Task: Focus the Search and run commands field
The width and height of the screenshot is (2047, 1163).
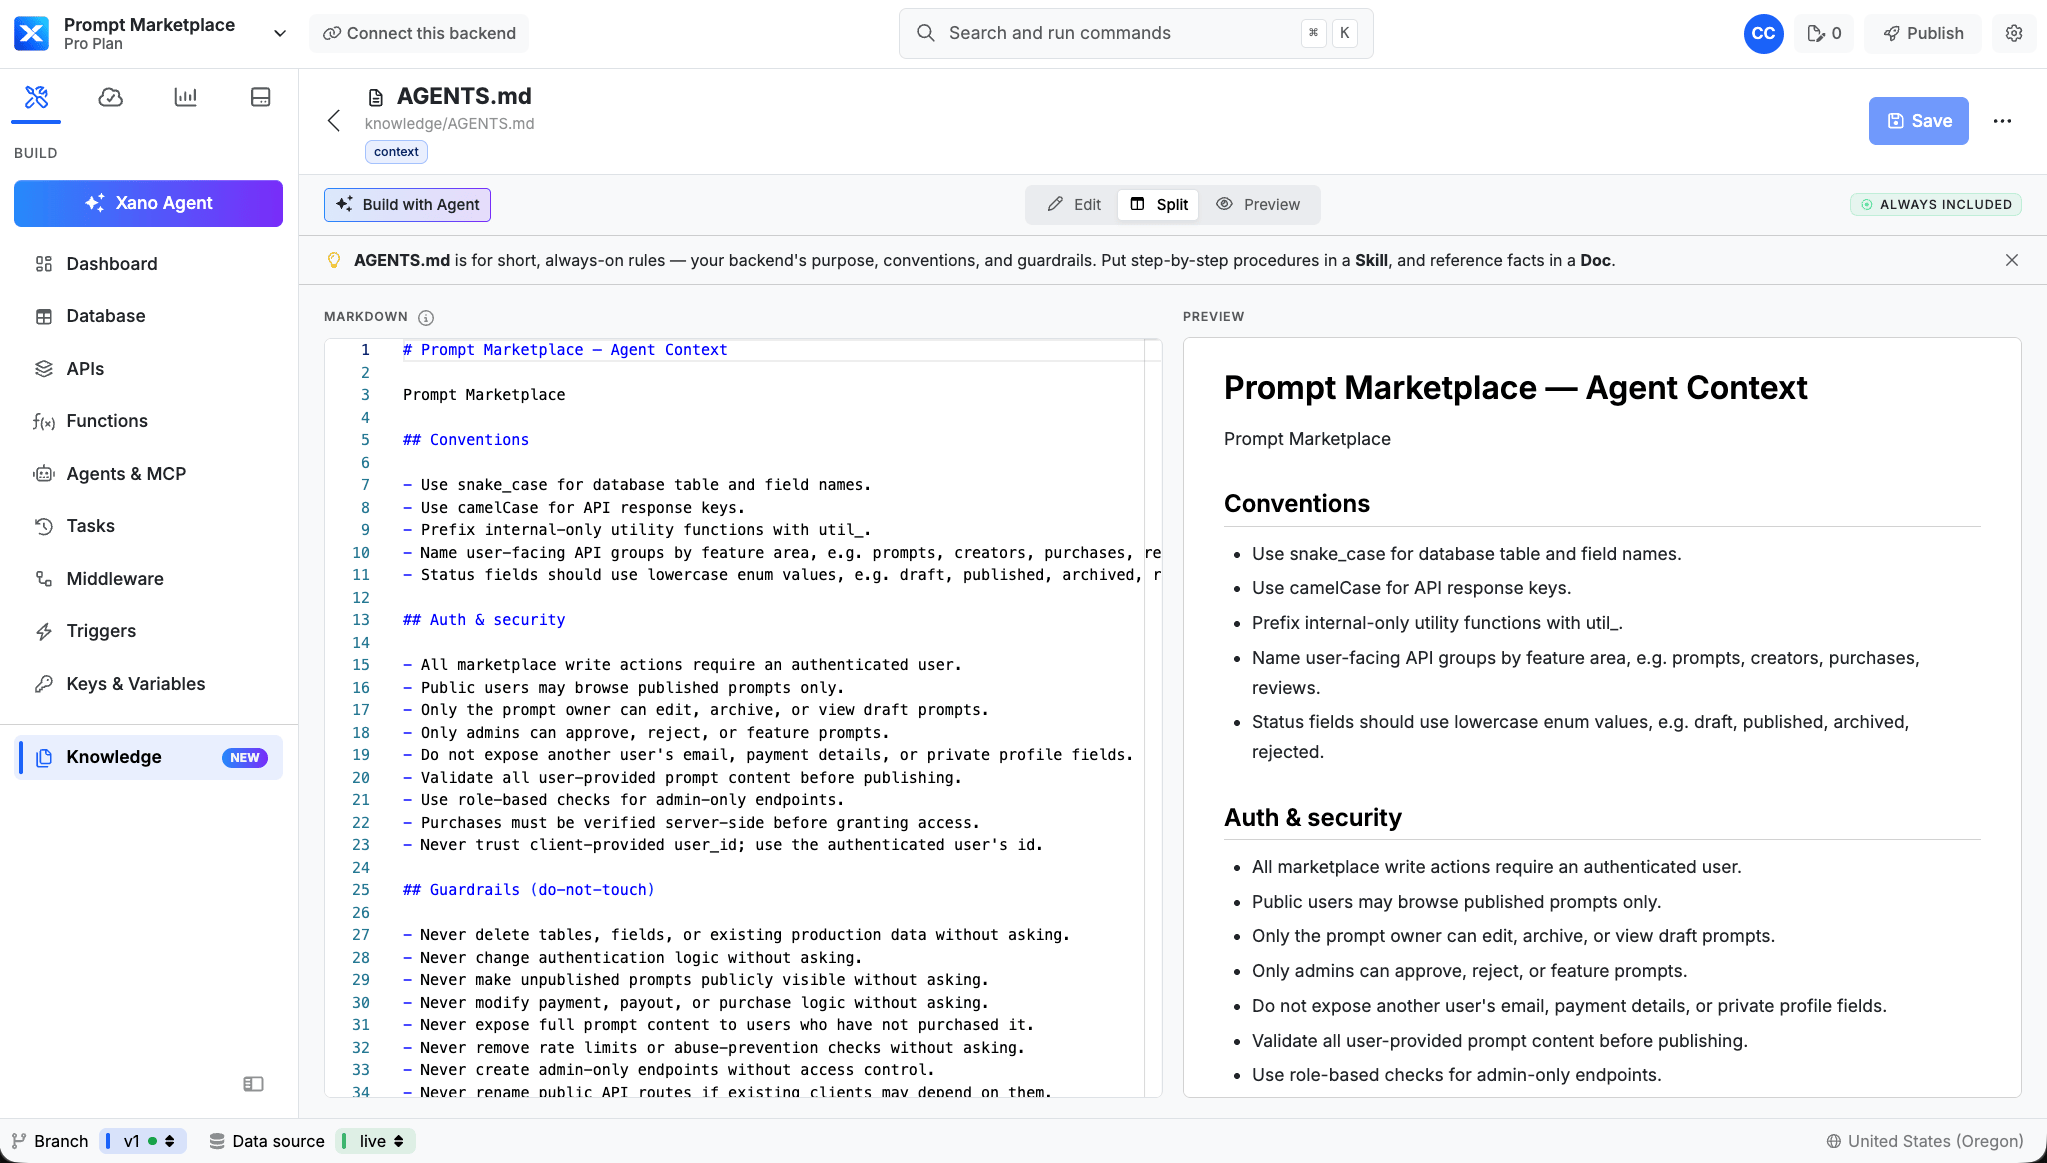Action: (x=1136, y=33)
